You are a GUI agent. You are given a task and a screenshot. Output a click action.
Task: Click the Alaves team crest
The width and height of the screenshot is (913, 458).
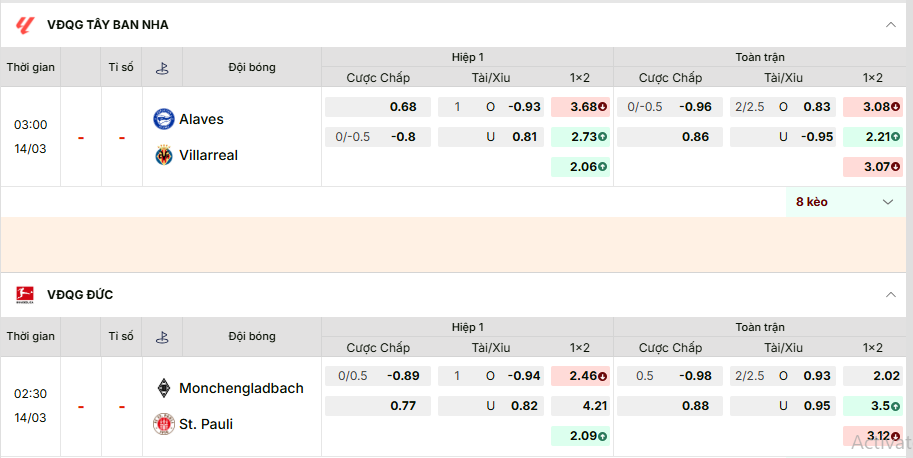pos(163,119)
